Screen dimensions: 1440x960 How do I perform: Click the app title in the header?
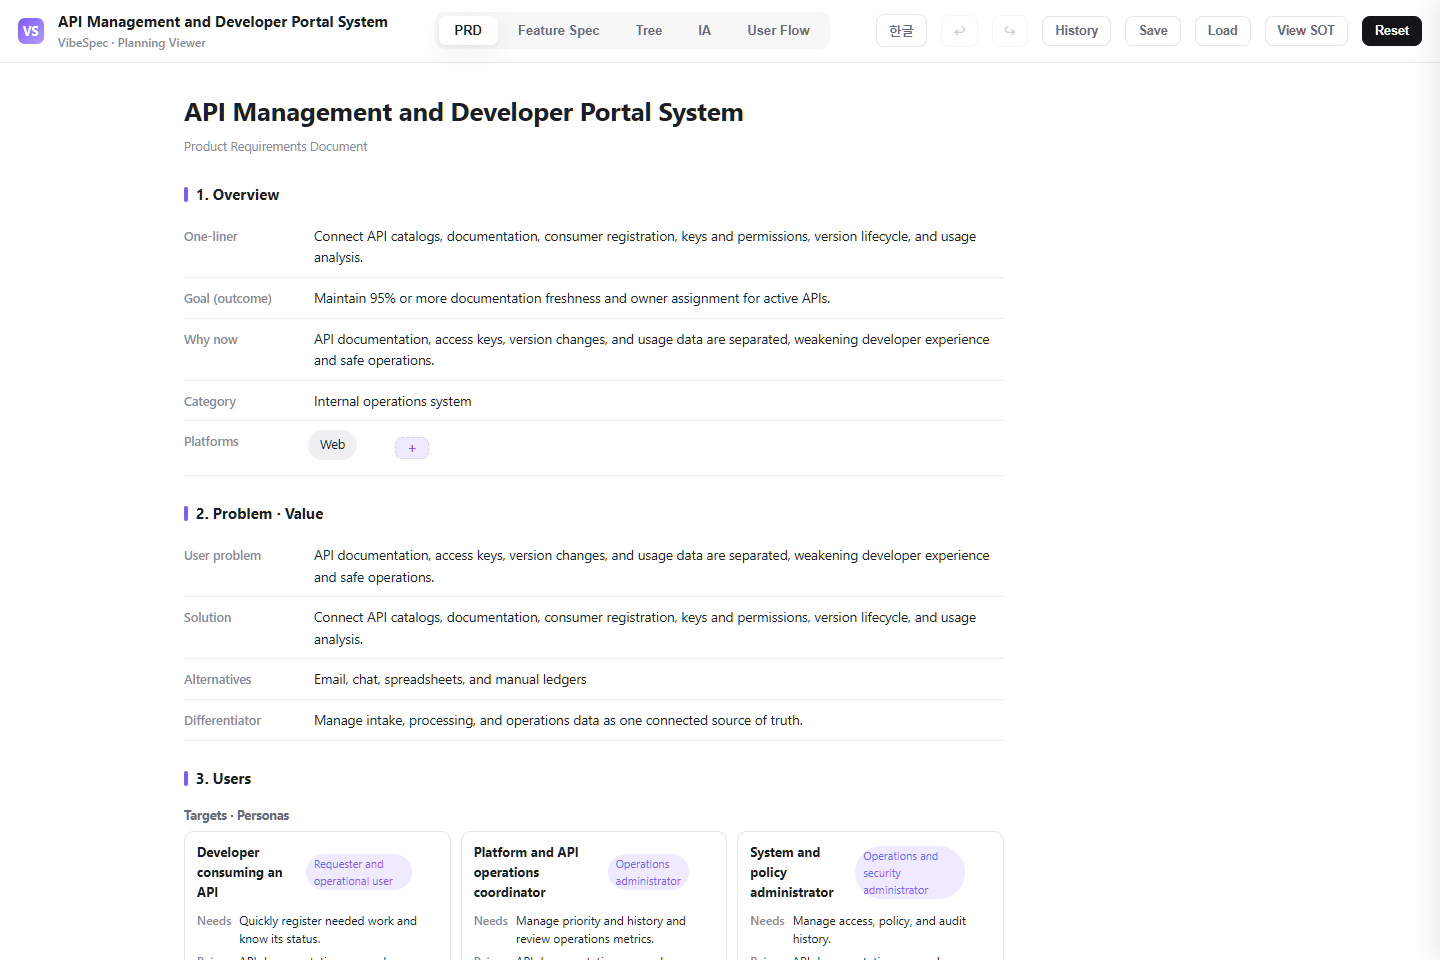click(223, 22)
